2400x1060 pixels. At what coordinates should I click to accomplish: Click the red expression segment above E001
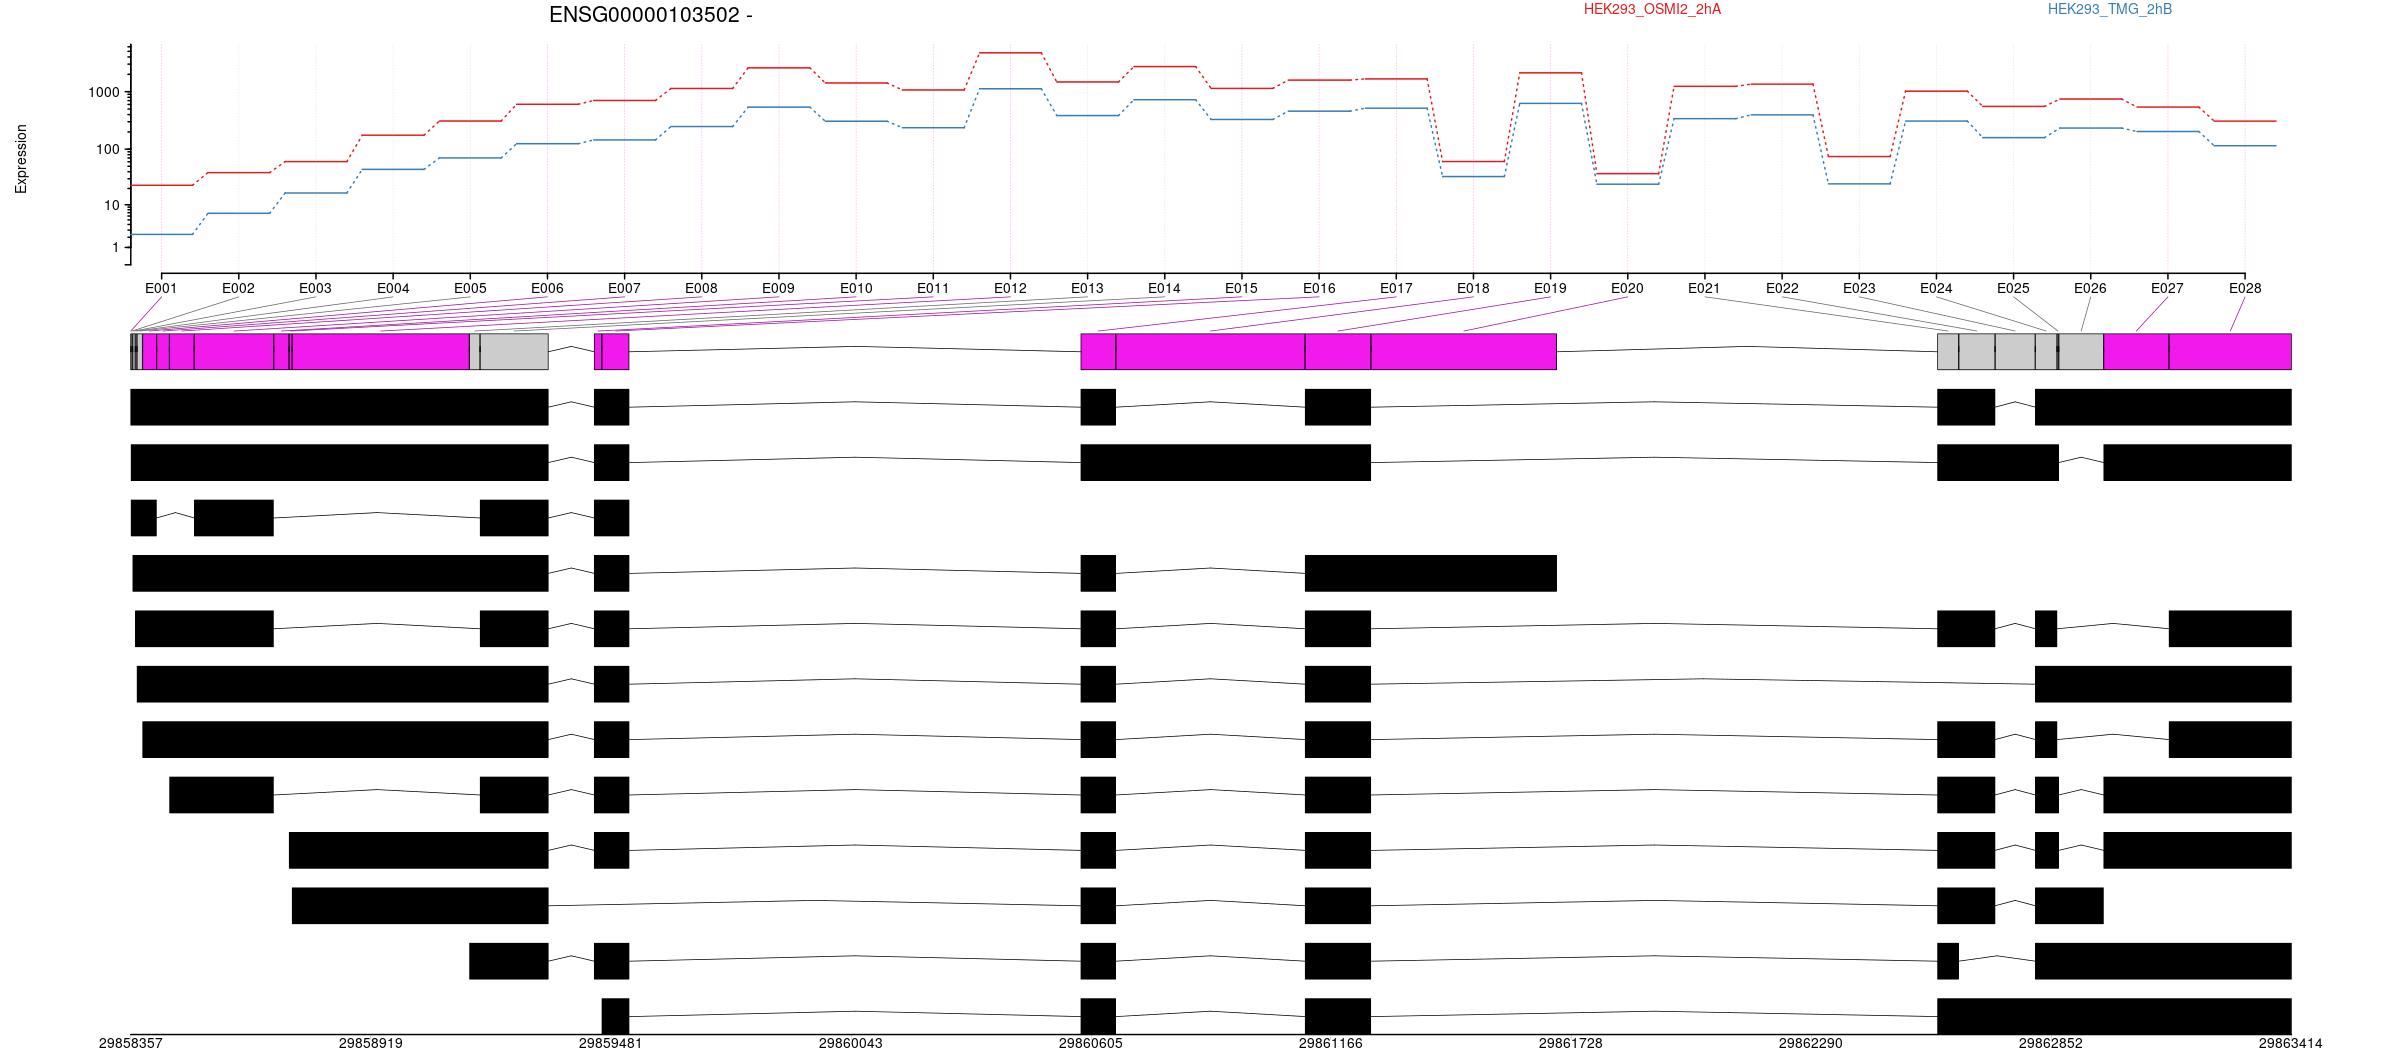[161, 185]
